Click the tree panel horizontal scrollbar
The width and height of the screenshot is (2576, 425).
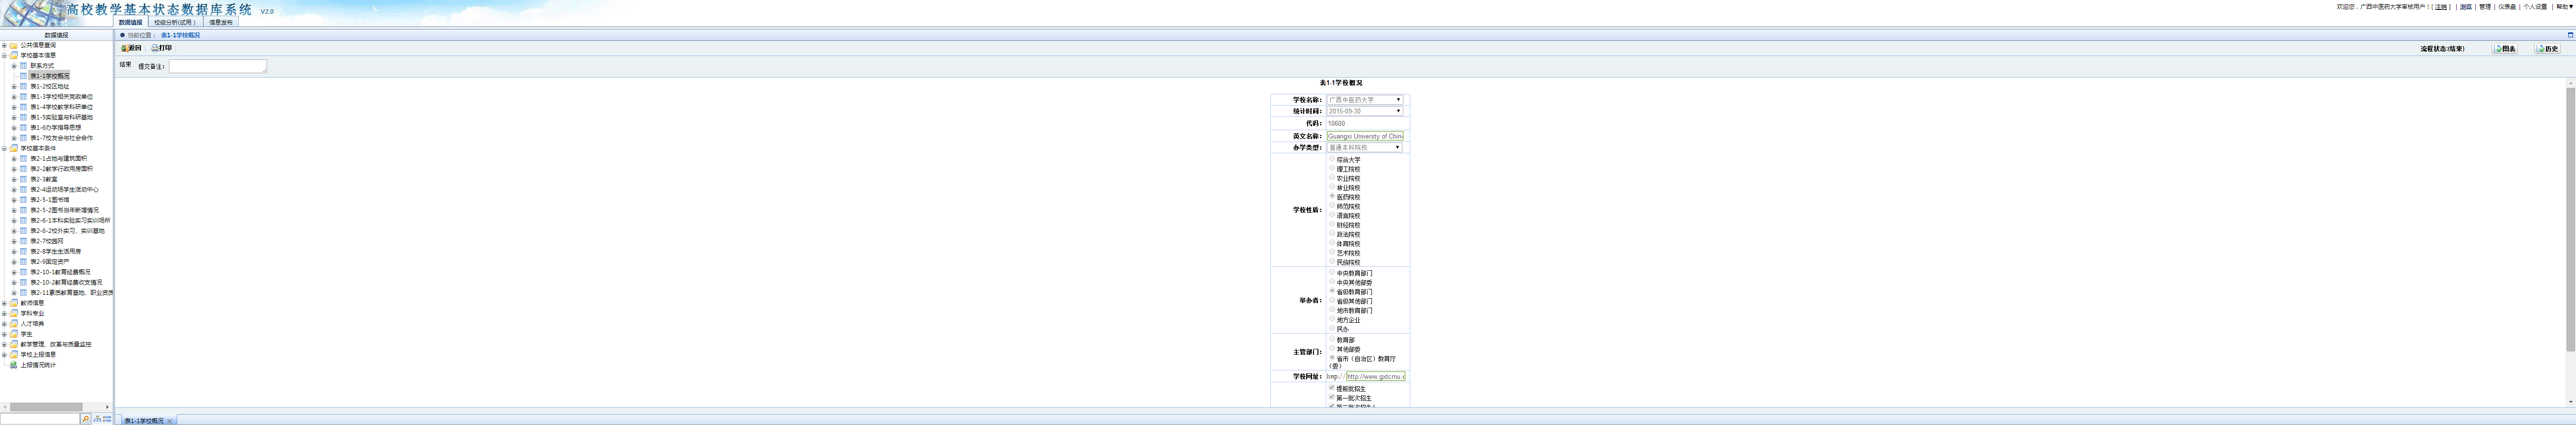(46, 407)
